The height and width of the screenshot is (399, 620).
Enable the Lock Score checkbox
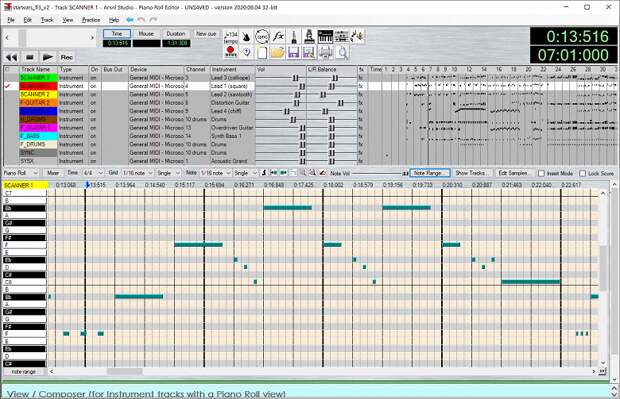(582, 173)
